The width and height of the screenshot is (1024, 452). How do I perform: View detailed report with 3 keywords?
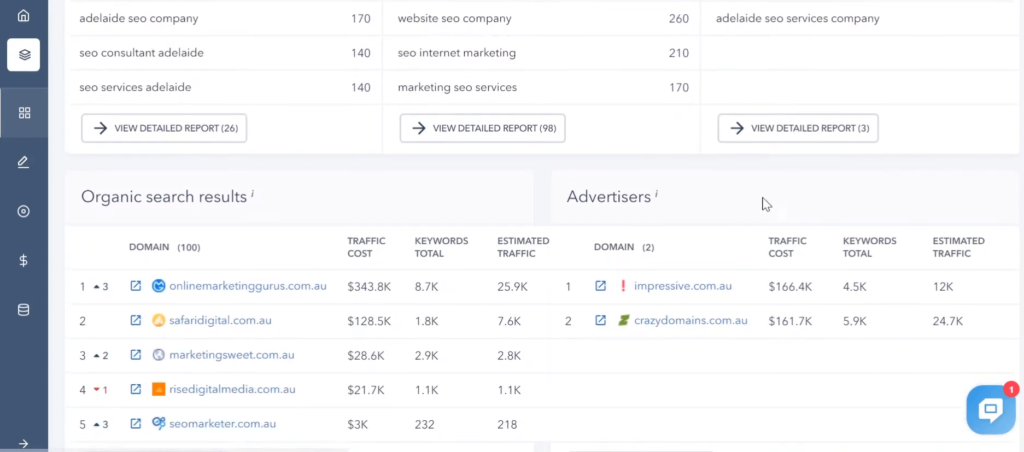[x=798, y=128]
